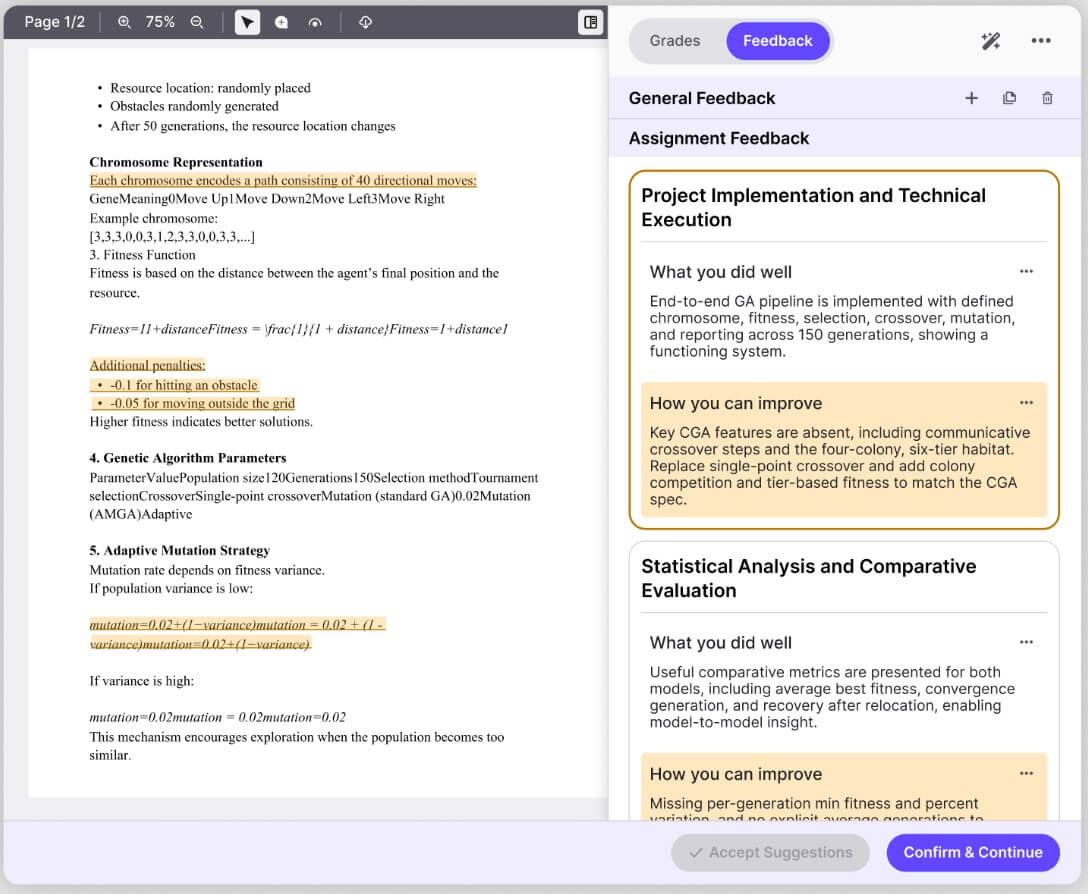Image resolution: width=1088 pixels, height=894 pixels.
Task: Click Confirm & Continue
Action: (x=973, y=852)
